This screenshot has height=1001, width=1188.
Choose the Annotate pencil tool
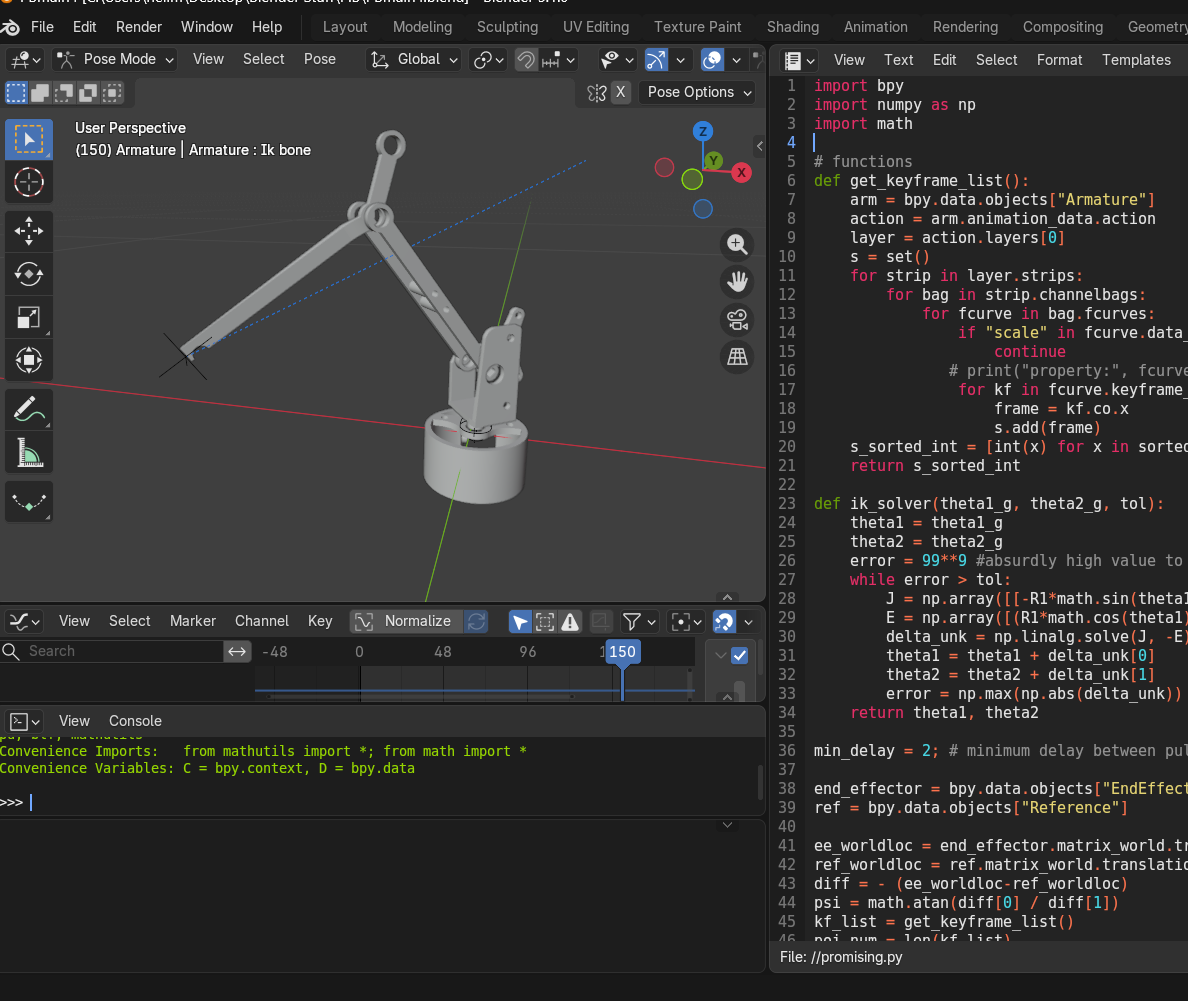(x=29, y=409)
